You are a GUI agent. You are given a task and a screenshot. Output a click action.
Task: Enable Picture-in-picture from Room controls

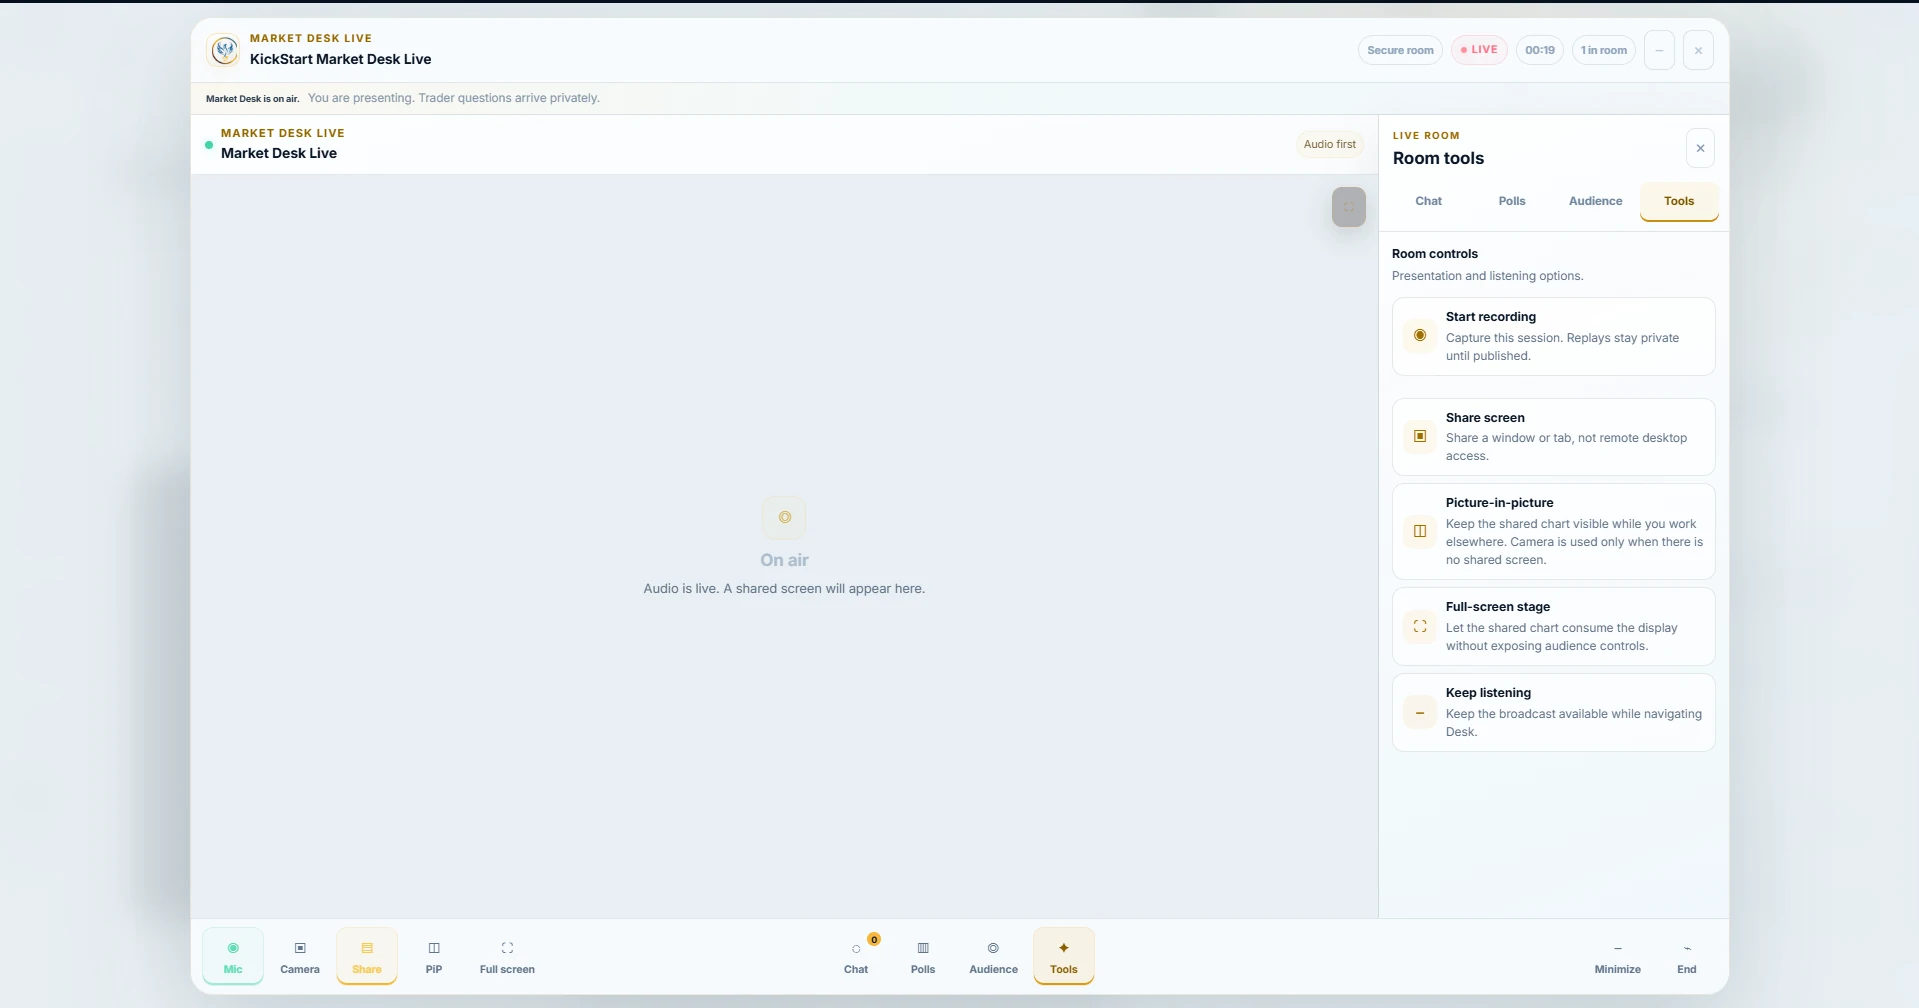tap(1554, 531)
